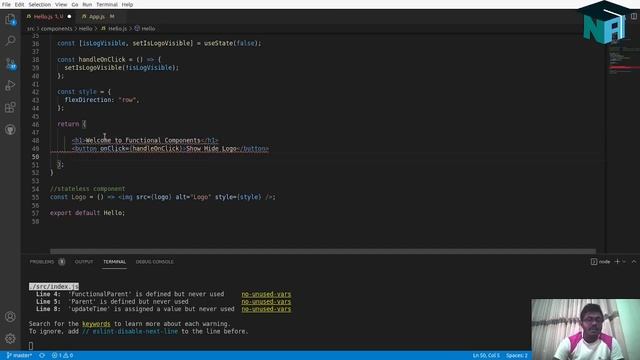Click Spaces: 2 indentation in status bar
This screenshot has height=360, width=640.
(517, 356)
